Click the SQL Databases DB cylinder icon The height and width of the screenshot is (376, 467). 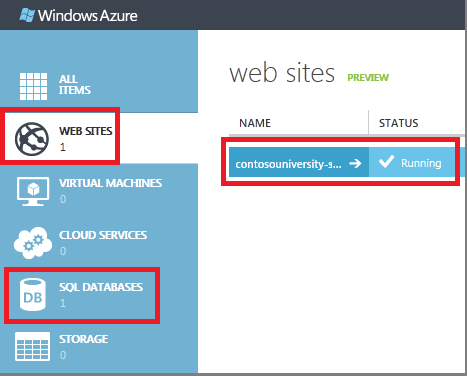(33, 295)
